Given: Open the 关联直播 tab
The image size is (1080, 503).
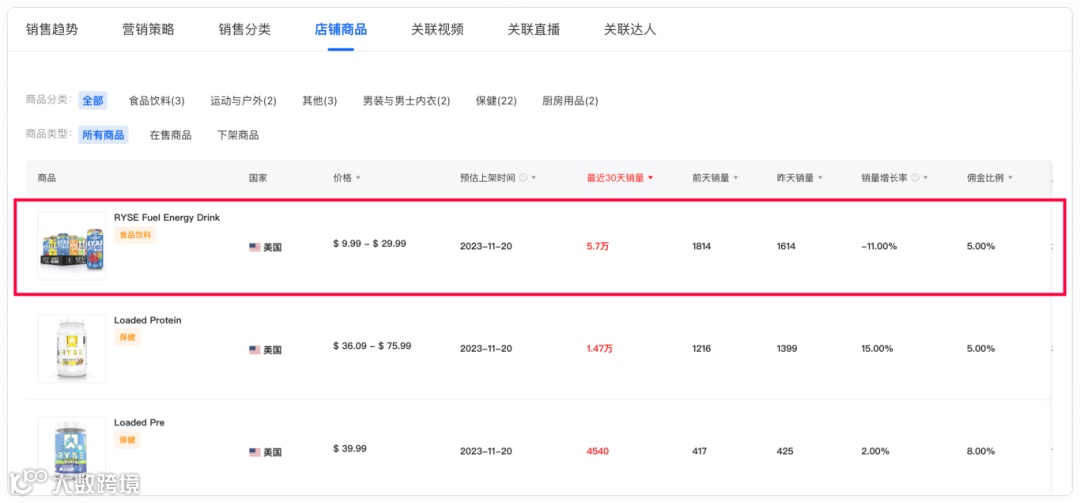Looking at the screenshot, I should [x=534, y=30].
